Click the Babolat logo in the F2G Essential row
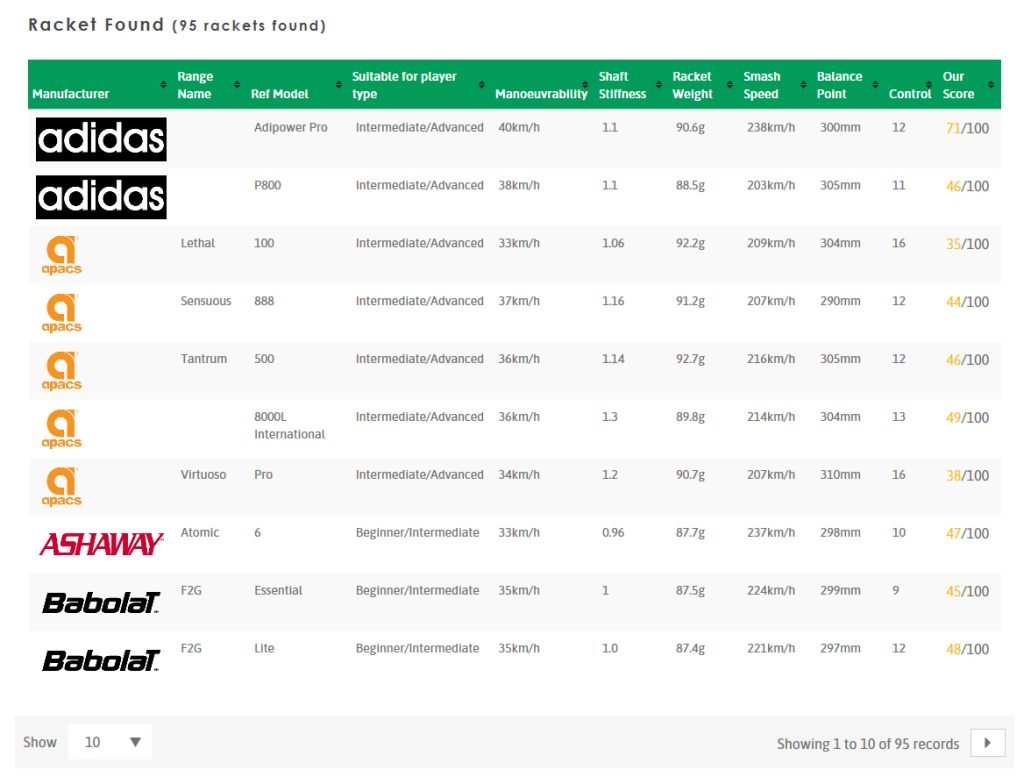 pyautogui.click(x=101, y=603)
